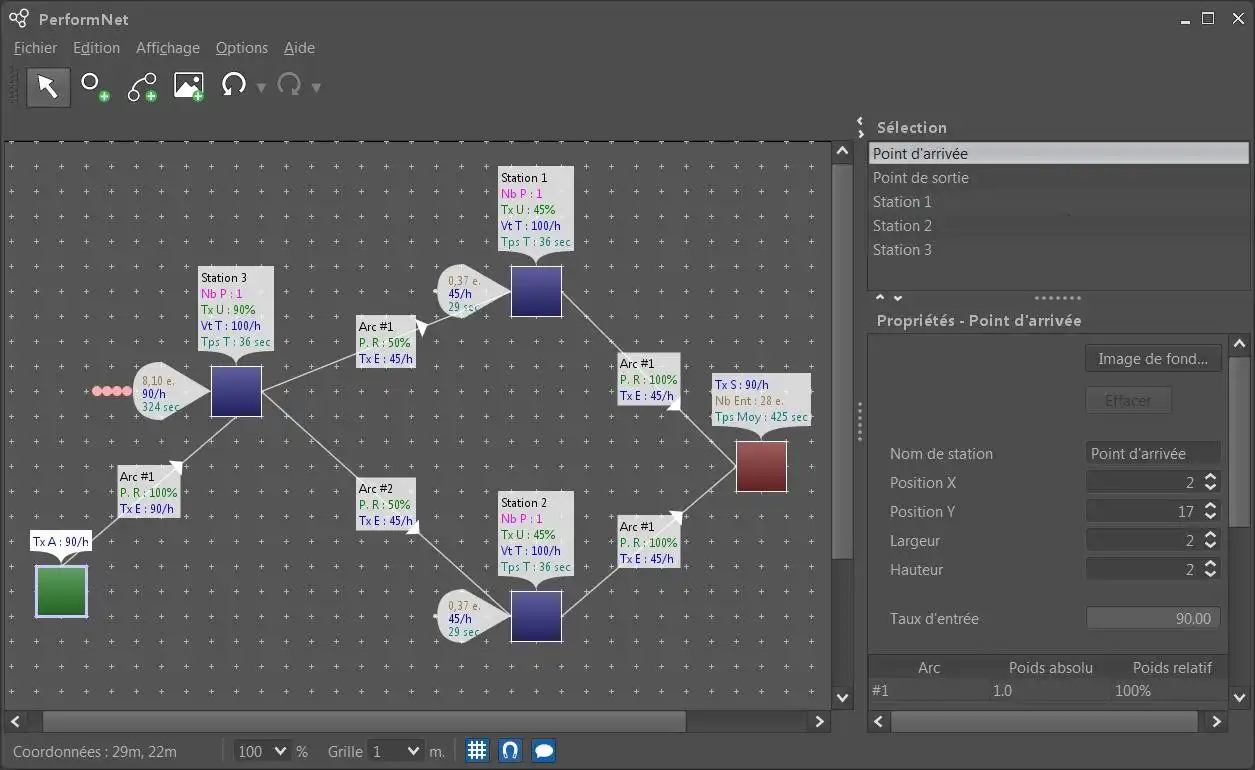Click the canvas horizontal scrollbar

364,721
